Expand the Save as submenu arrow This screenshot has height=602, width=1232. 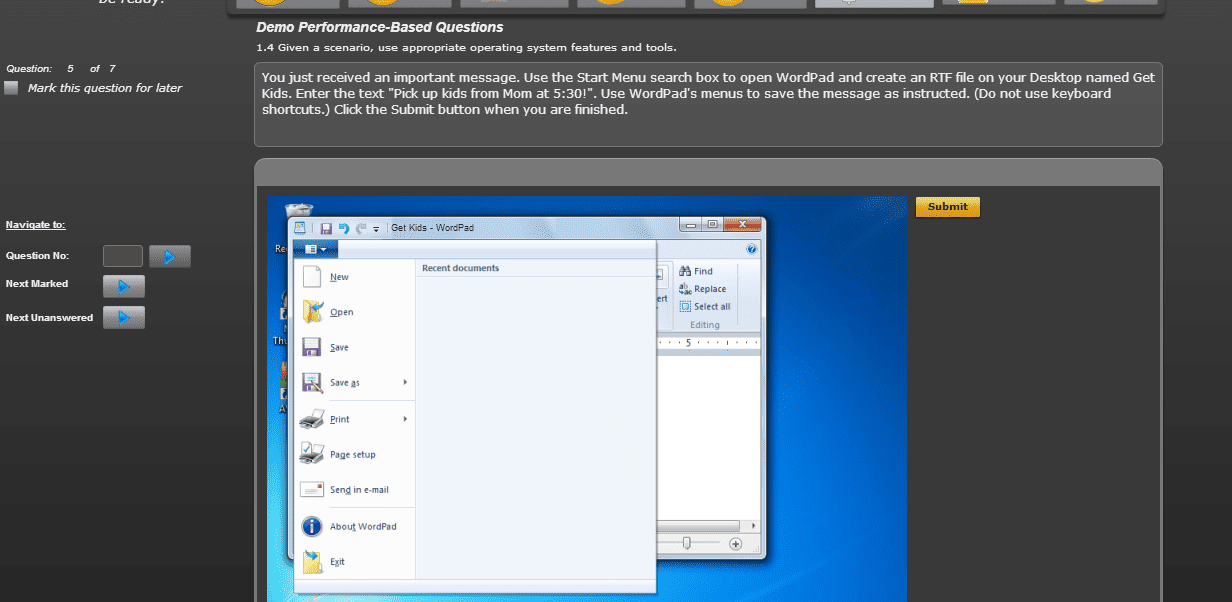[x=405, y=382]
